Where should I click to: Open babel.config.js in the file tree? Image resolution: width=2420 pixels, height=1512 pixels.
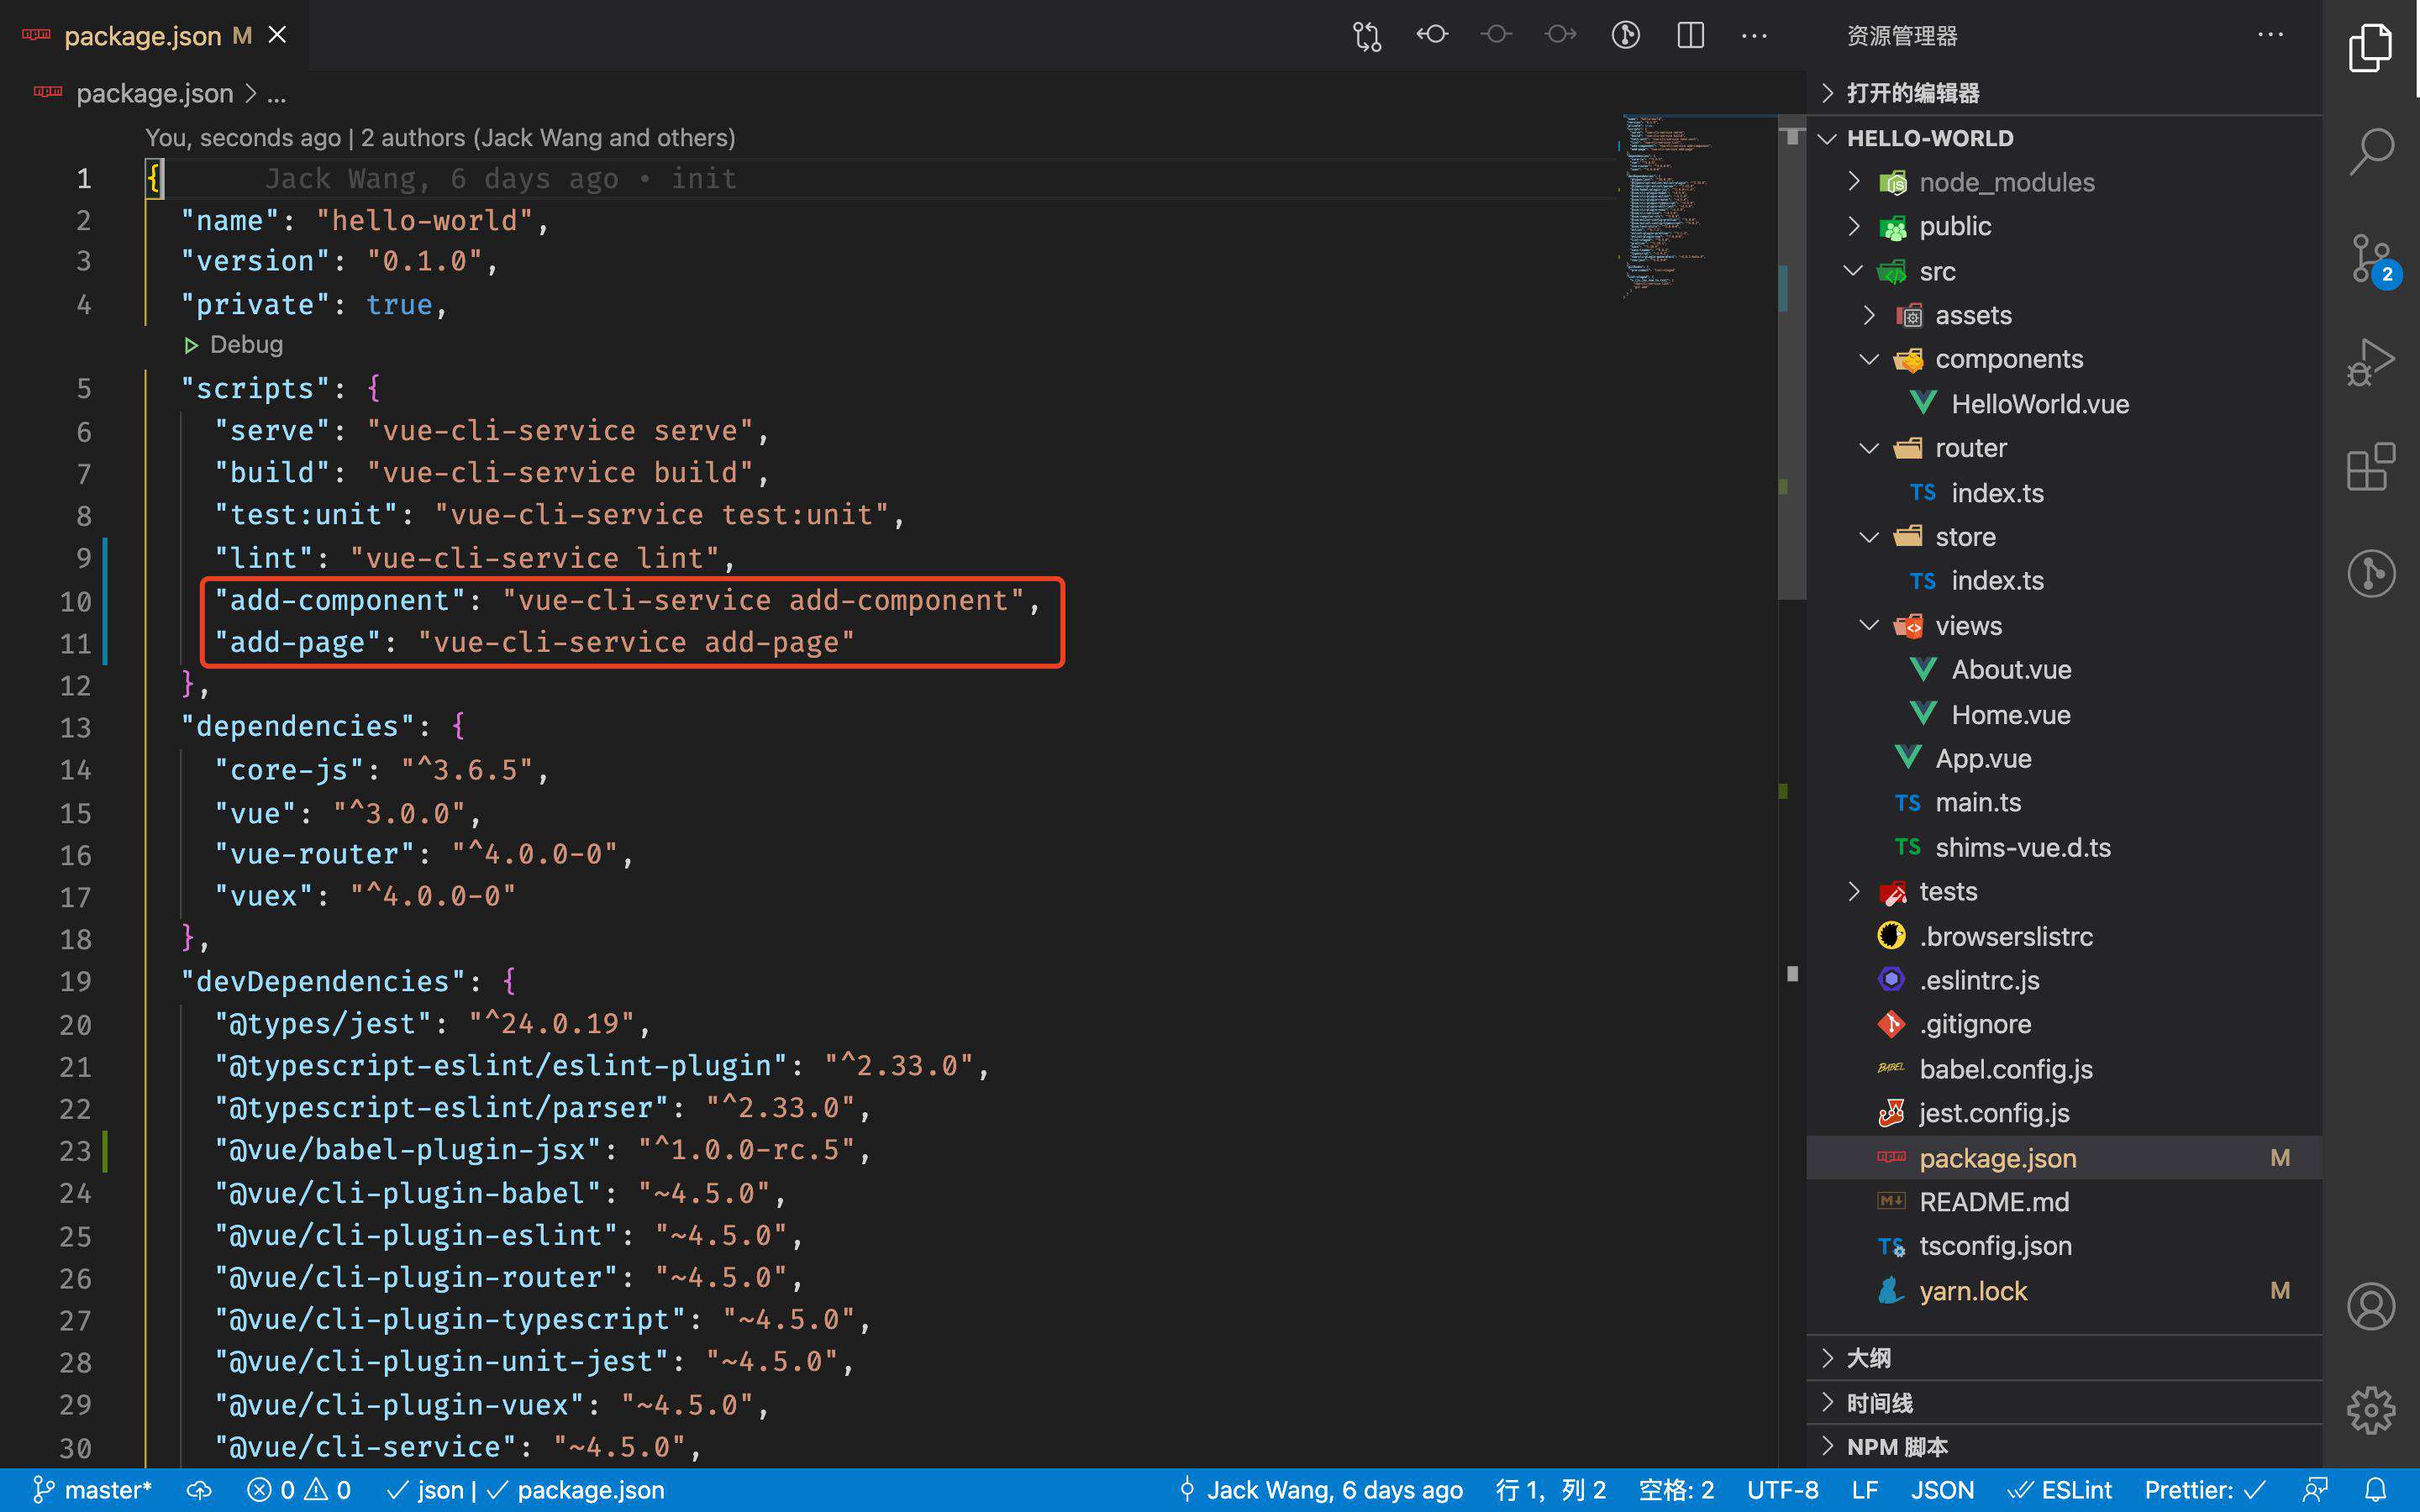[2063, 1069]
